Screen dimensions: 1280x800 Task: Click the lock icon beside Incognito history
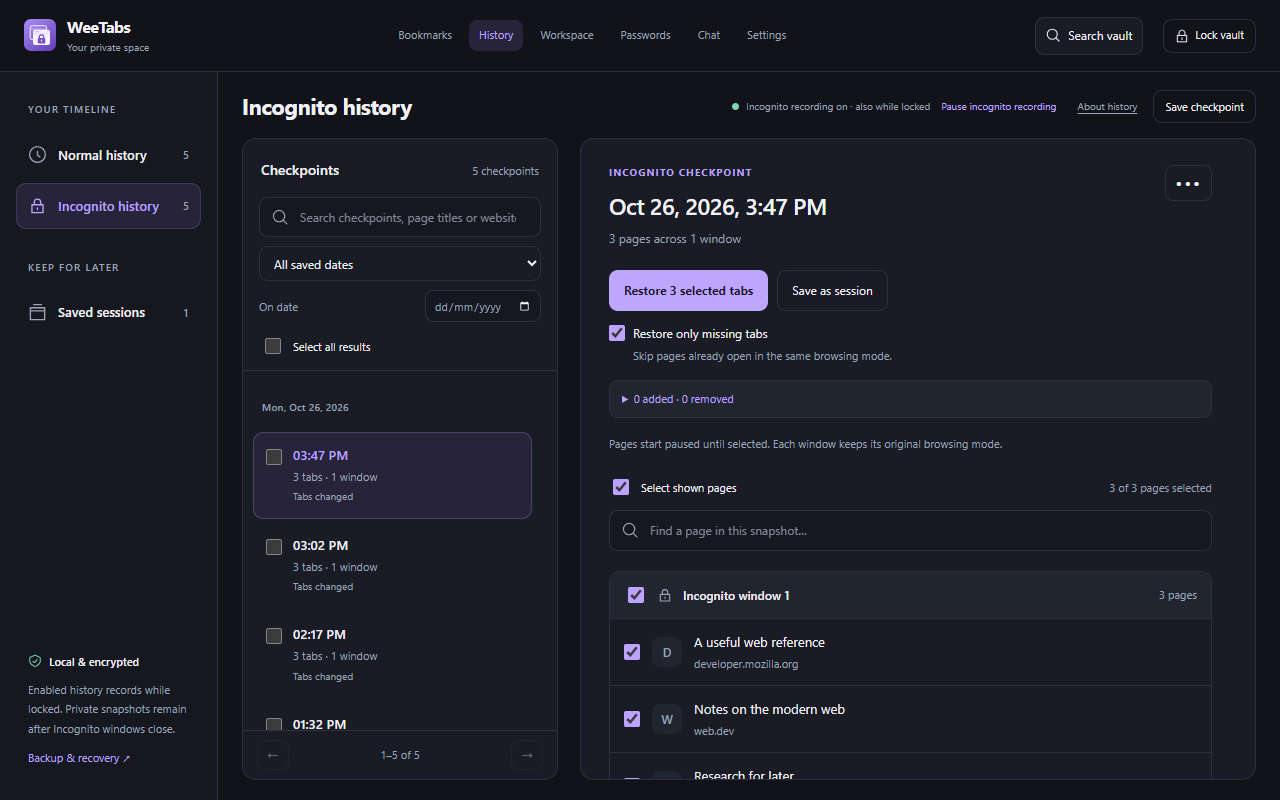(37, 206)
